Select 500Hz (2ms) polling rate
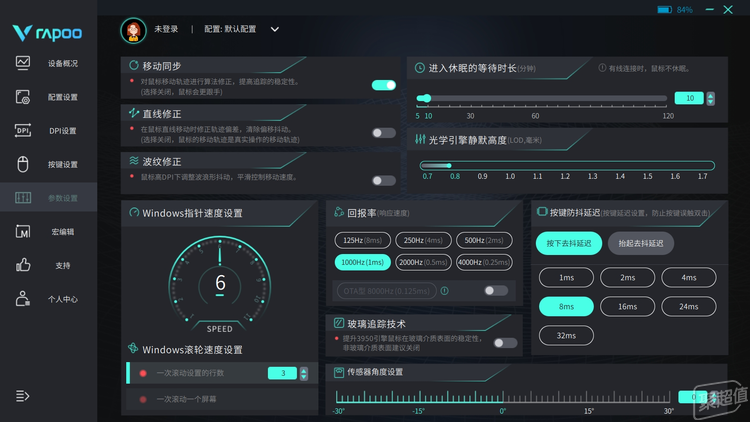750x422 pixels. click(x=484, y=240)
